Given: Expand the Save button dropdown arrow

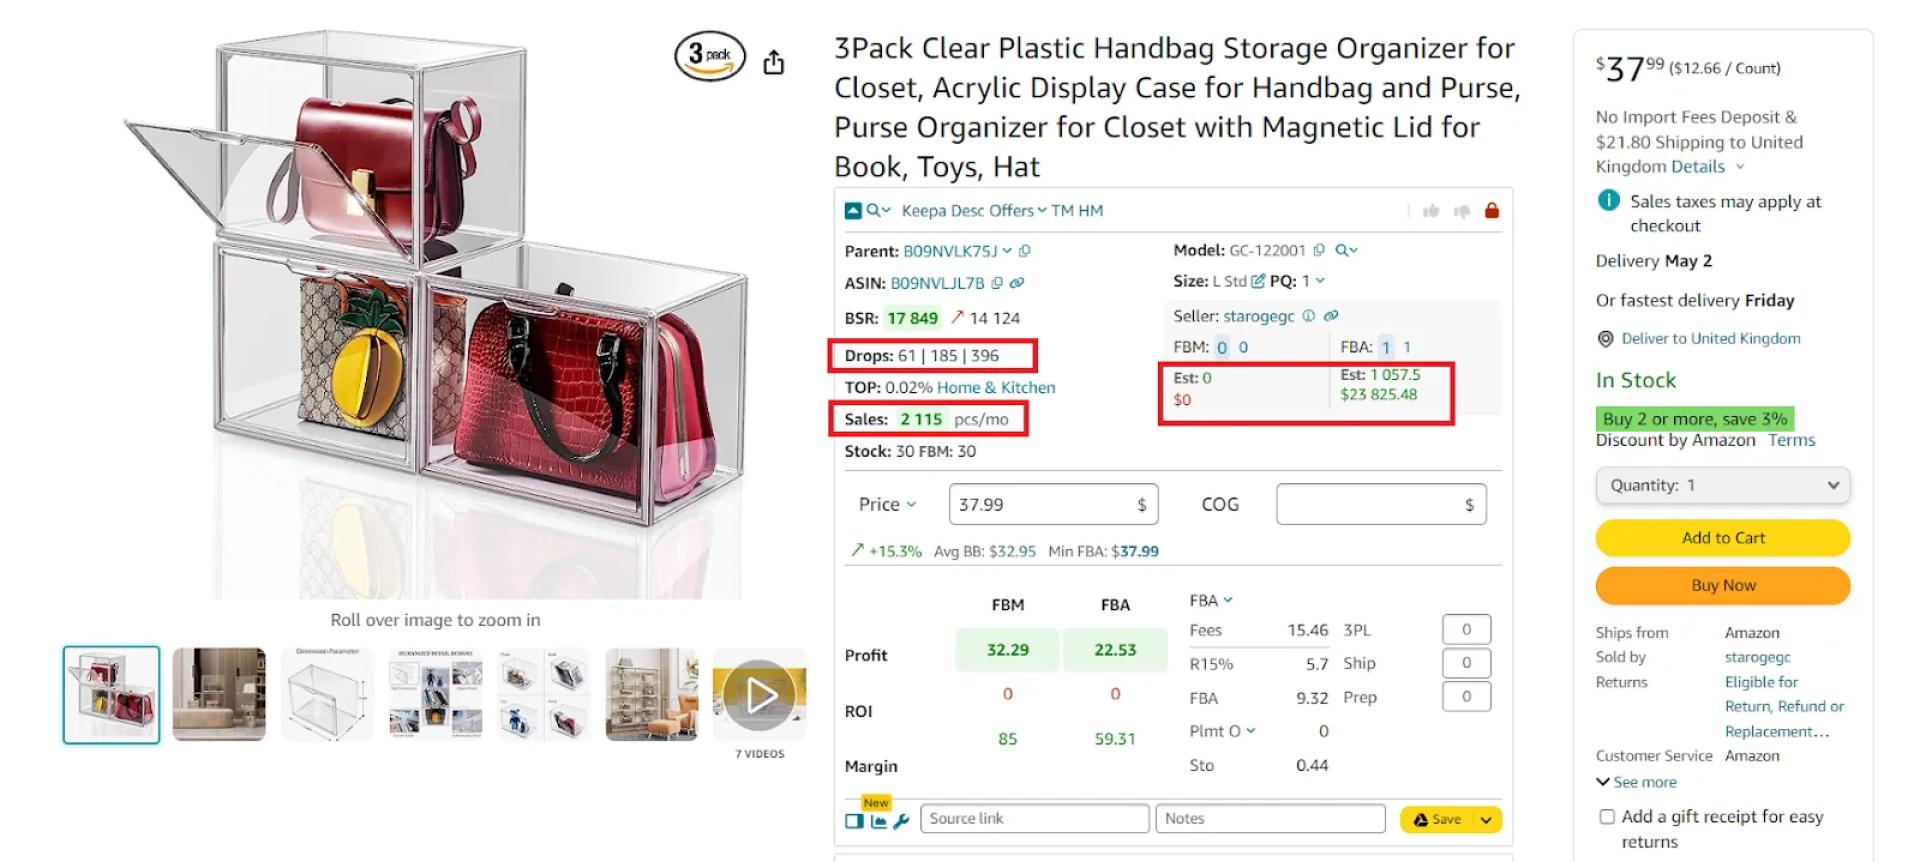Looking at the screenshot, I should pos(1483,819).
